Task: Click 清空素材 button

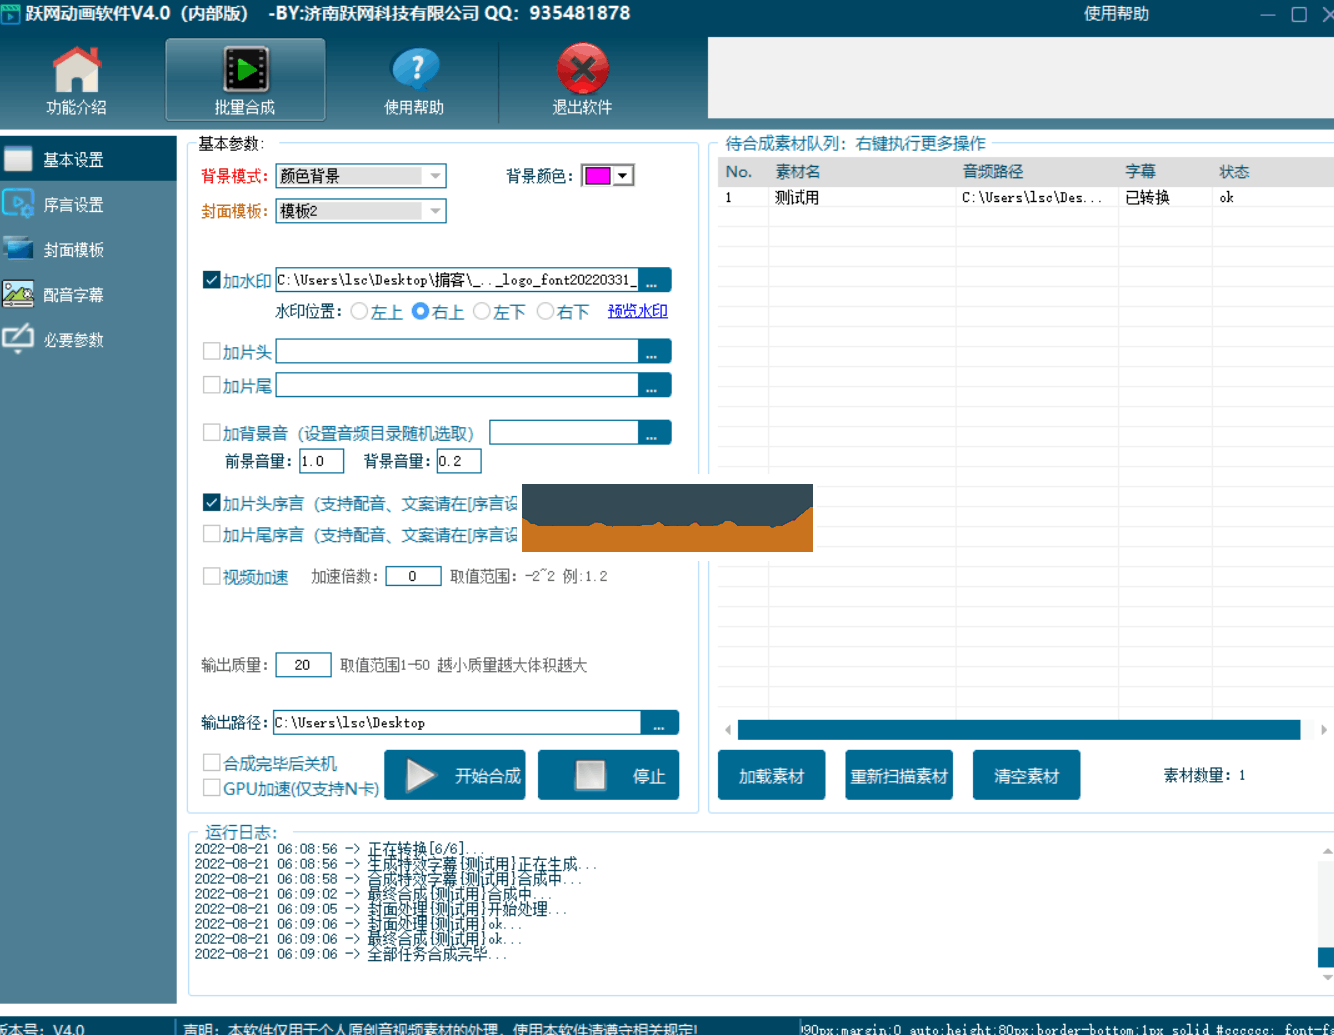Action: pyautogui.click(x=1026, y=775)
